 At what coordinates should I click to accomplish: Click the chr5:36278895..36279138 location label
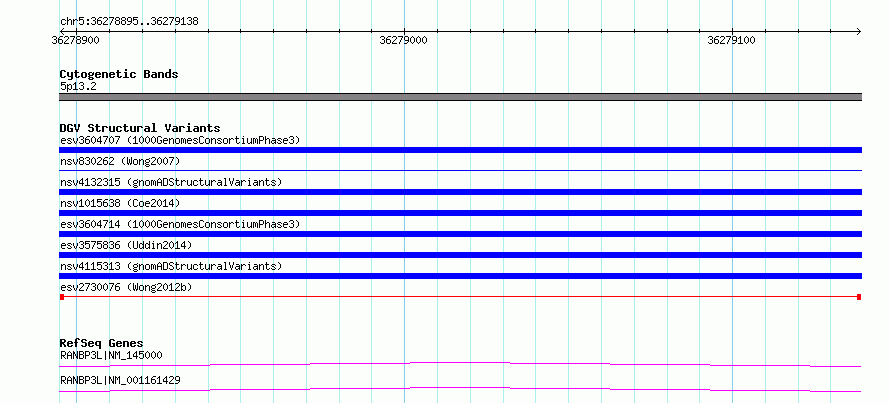(x=129, y=22)
